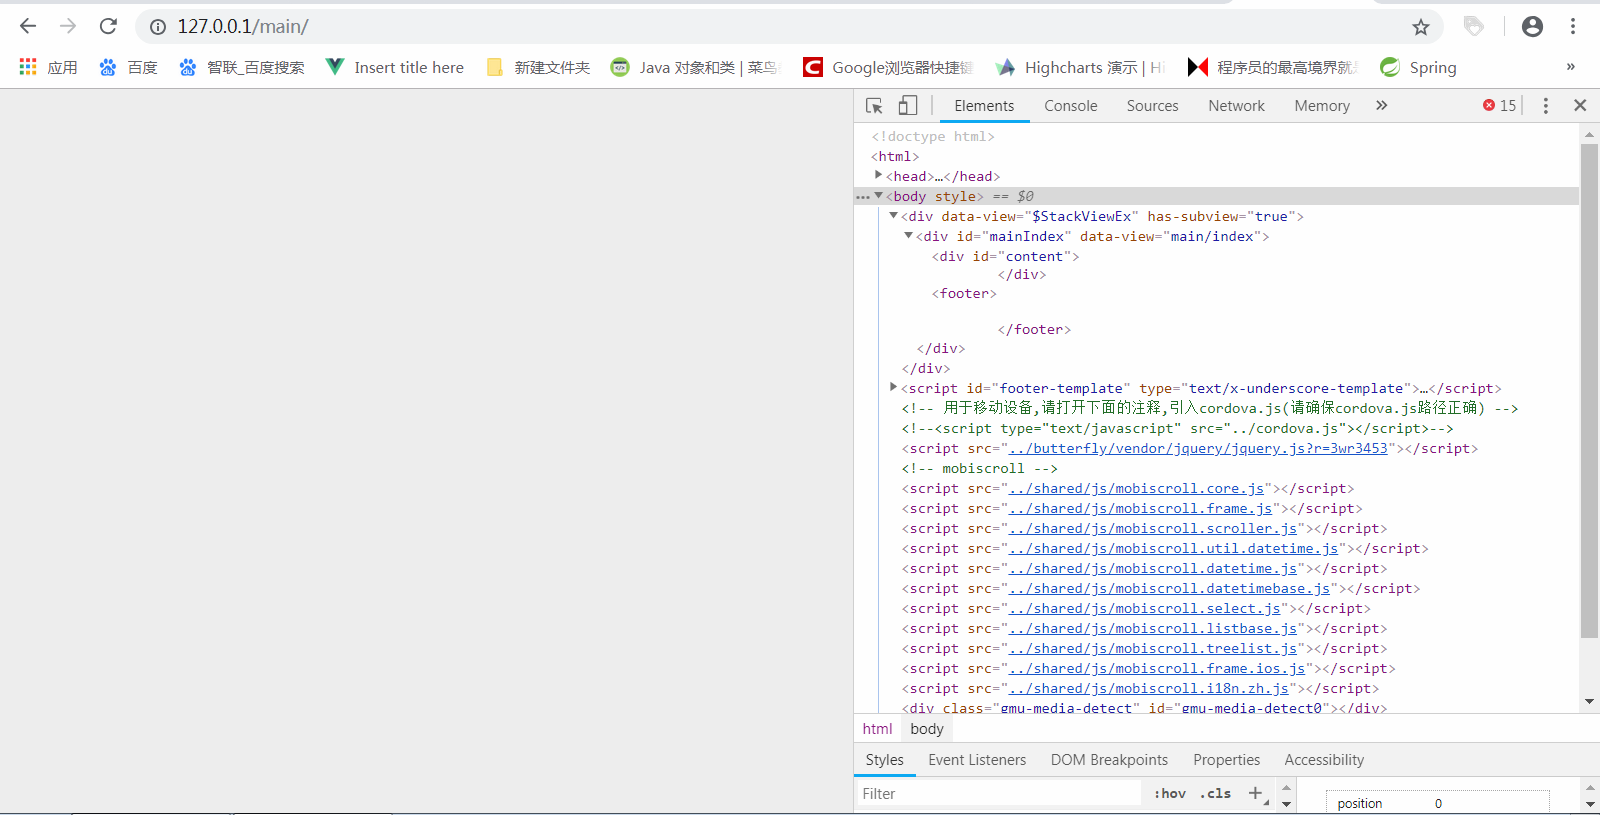Switch to the Memory tab
Image resolution: width=1600 pixels, height=815 pixels.
pos(1322,106)
